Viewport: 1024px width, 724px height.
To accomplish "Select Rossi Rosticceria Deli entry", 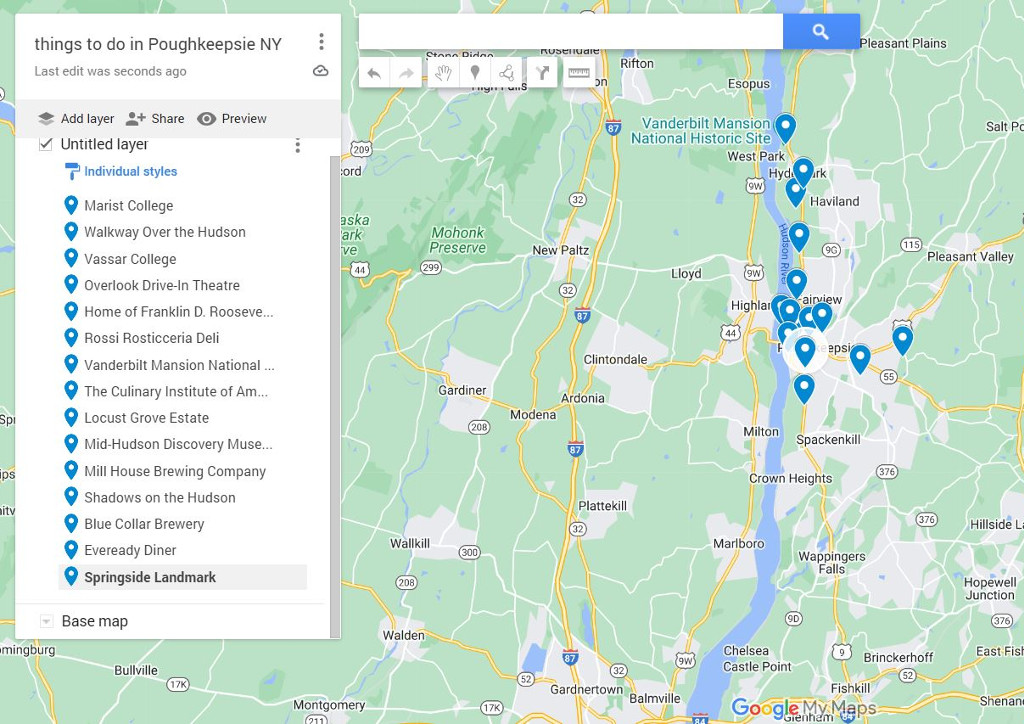I will click(x=152, y=338).
